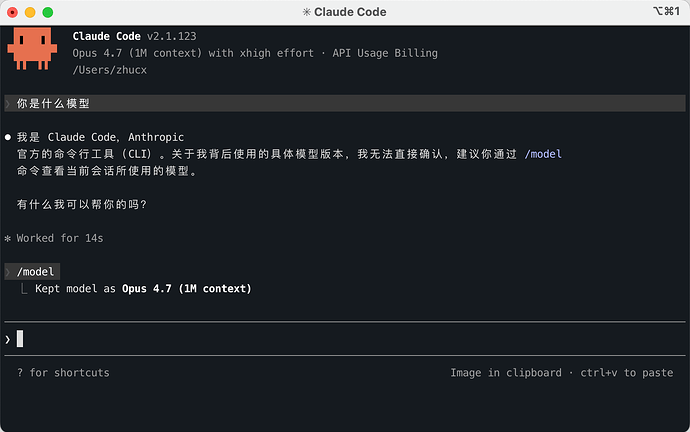Click the Claude Code v2.1.123 version text
Screen dimensions: 690x432
coord(134,36)
